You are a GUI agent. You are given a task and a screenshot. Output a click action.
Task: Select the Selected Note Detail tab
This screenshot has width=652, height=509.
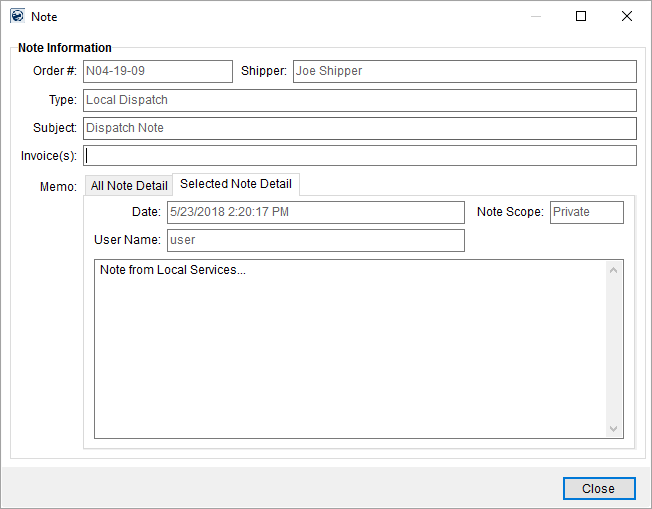(x=236, y=185)
